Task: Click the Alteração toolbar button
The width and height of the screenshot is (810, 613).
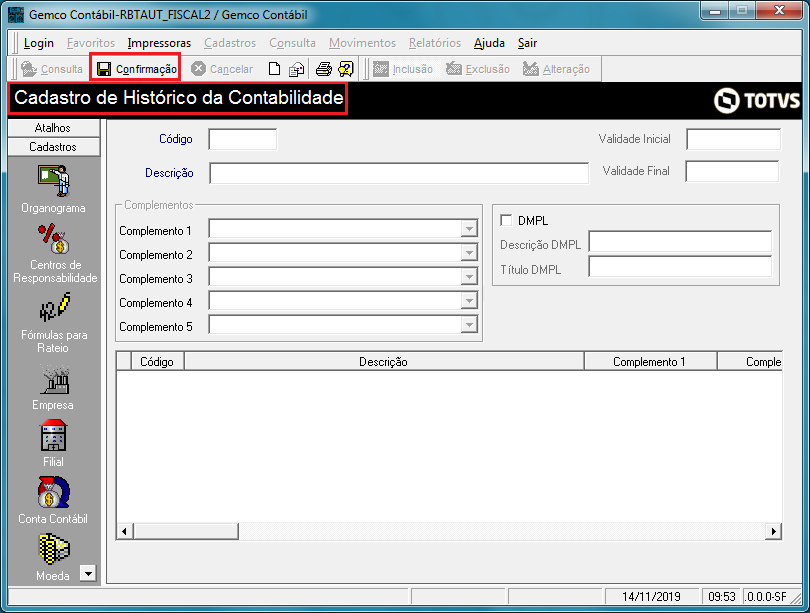Action: point(556,69)
